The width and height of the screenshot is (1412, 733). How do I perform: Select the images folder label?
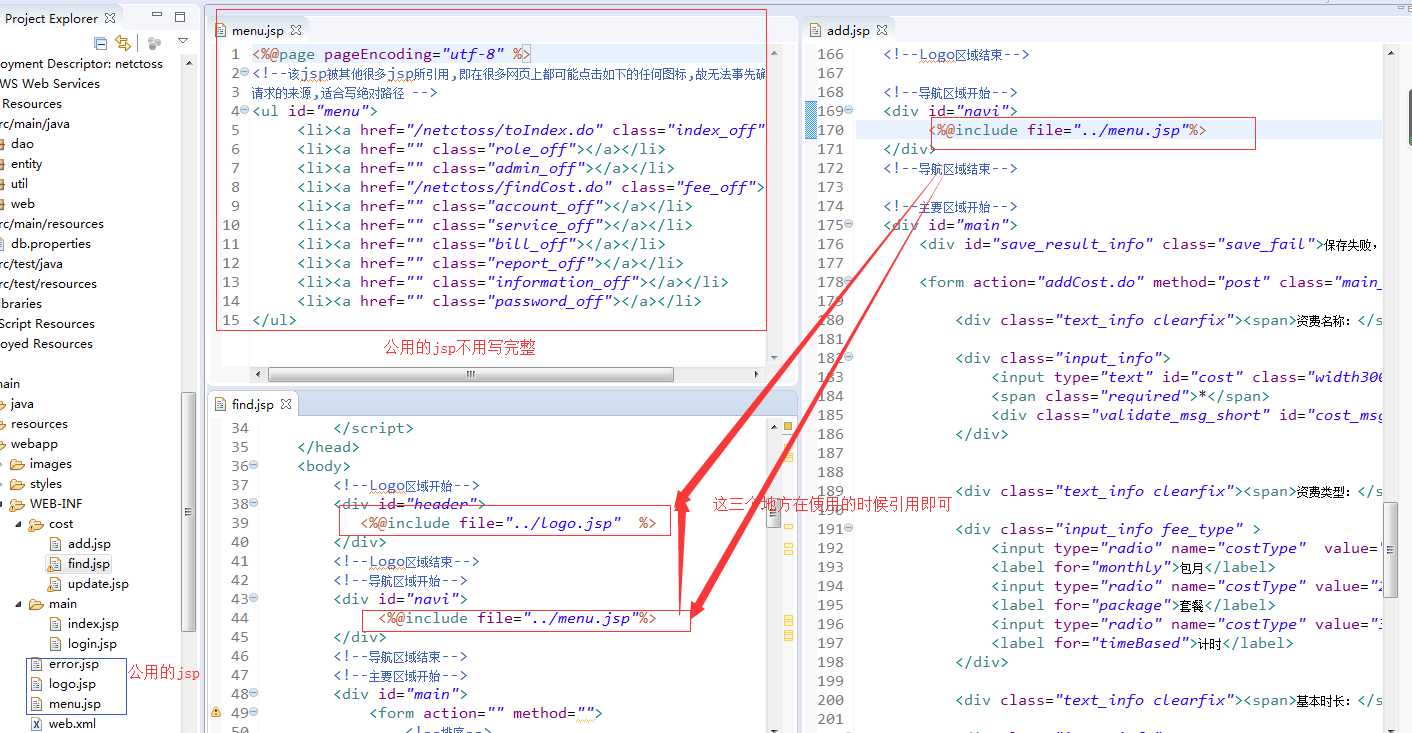click(51, 464)
